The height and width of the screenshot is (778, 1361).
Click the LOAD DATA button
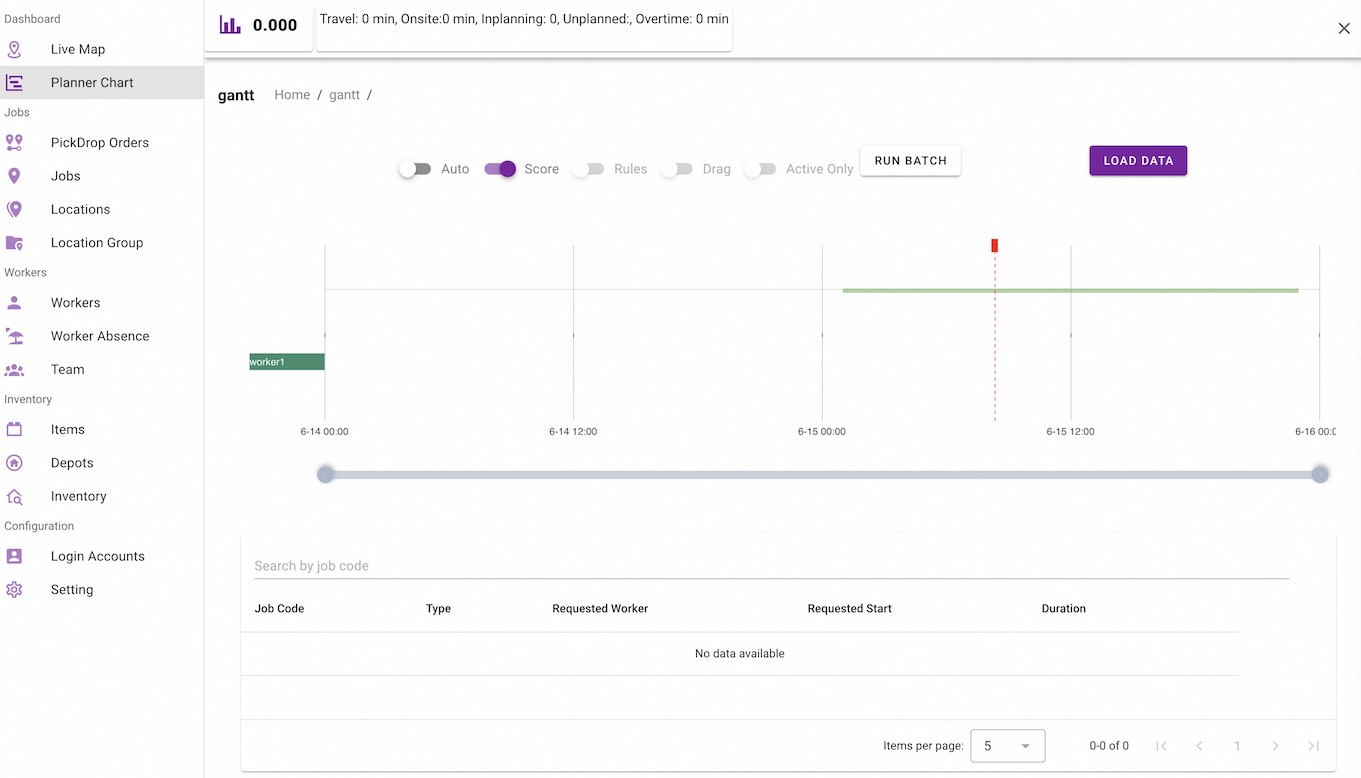(1138, 161)
